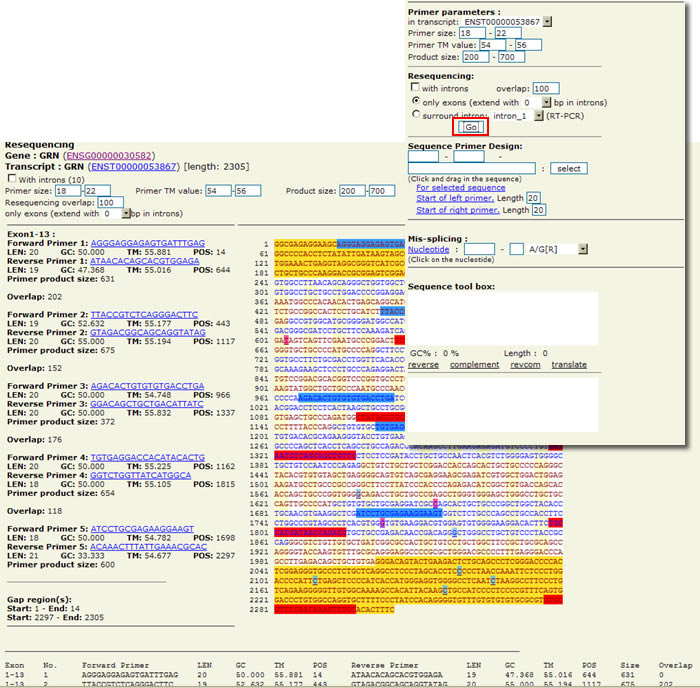
Task: Click the 'For selected sequence' link
Action: click(x=461, y=188)
